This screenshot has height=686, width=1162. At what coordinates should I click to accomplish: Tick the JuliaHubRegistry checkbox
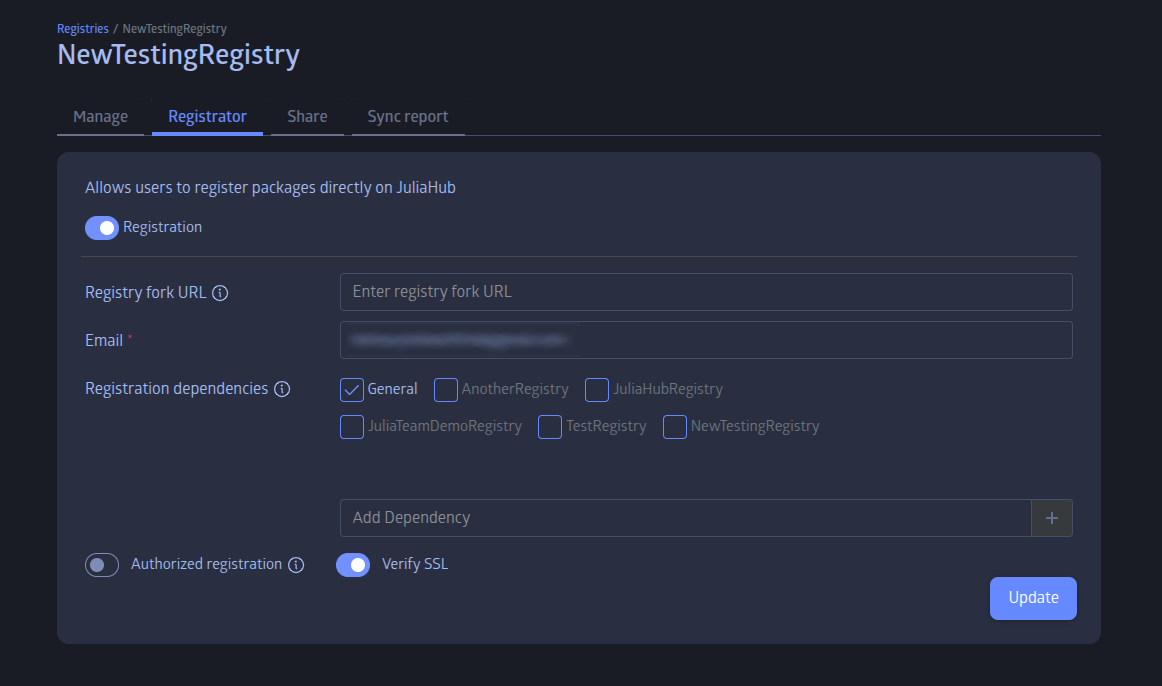tap(597, 390)
